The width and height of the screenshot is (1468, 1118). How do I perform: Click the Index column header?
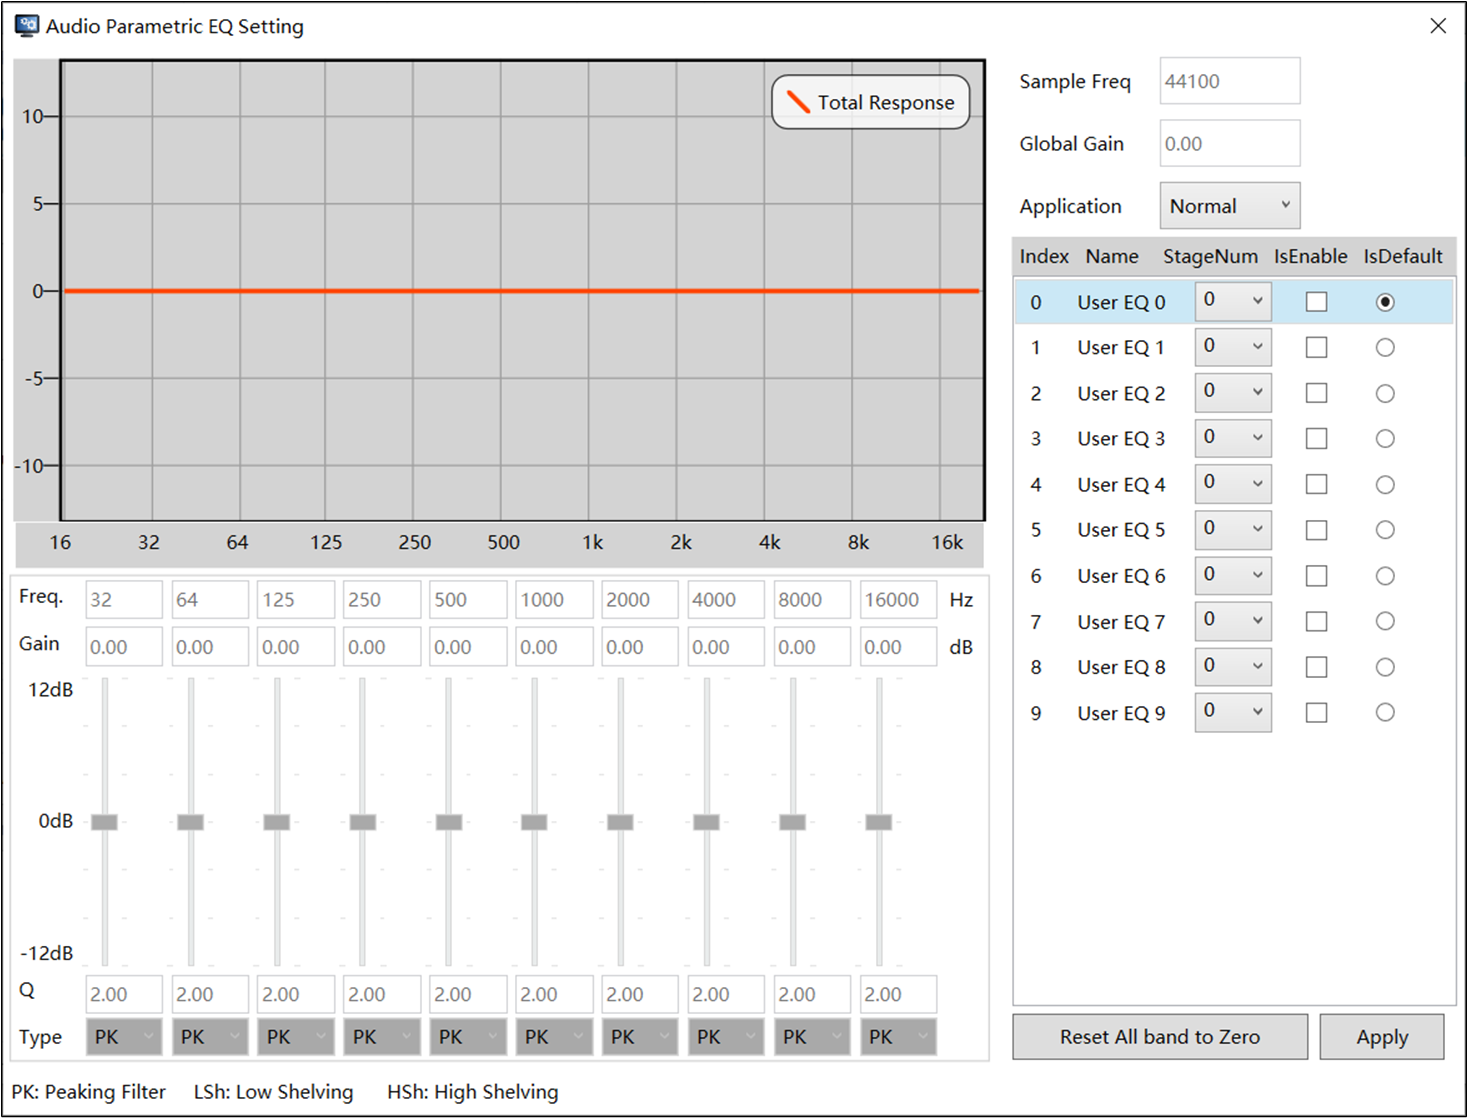click(x=1044, y=256)
